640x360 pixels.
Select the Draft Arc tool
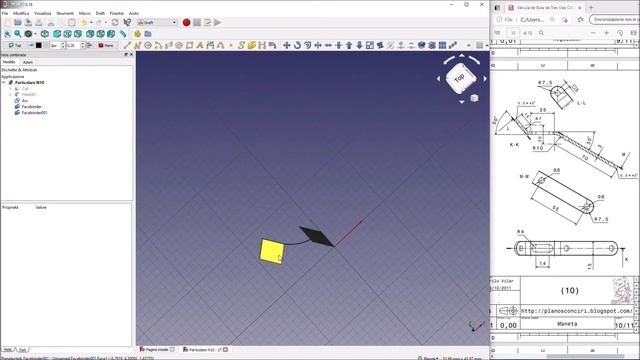(x=158, y=45)
